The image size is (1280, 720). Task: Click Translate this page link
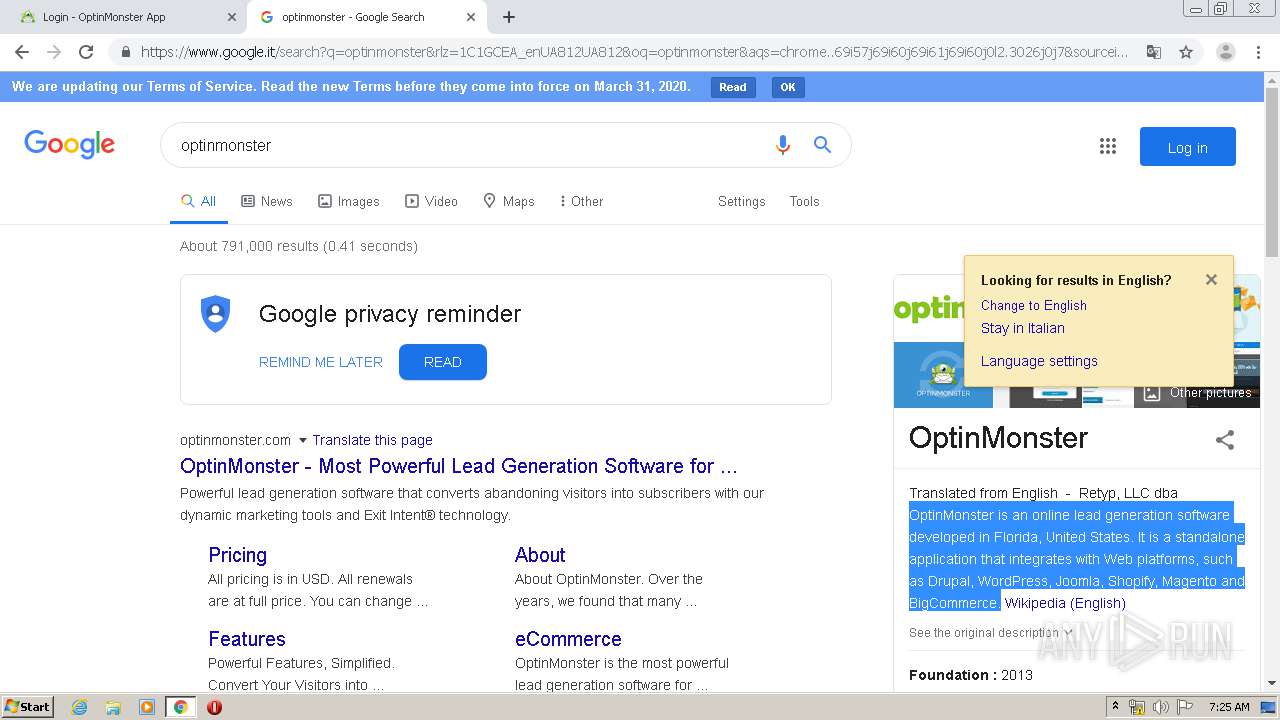[x=372, y=440]
